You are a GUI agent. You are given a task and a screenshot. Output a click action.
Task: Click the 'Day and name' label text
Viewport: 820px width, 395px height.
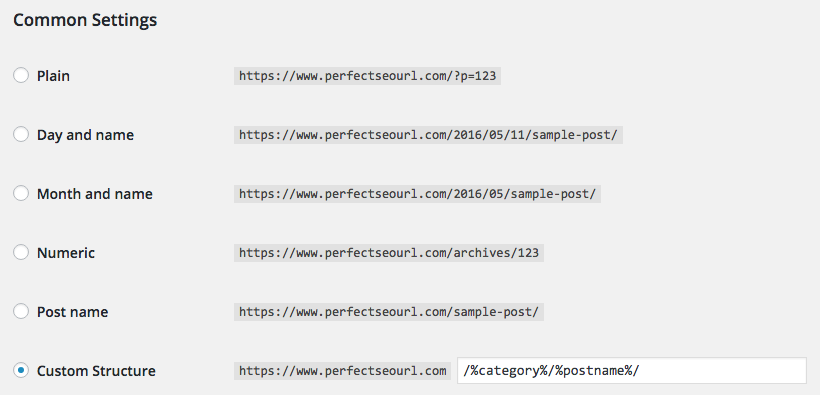[85, 135]
